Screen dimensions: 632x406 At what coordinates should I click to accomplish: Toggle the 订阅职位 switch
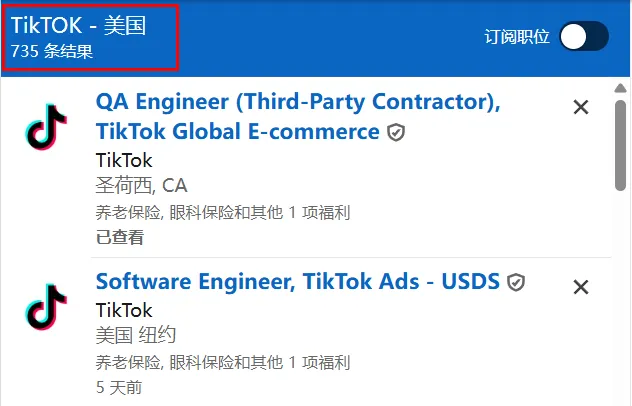584,37
